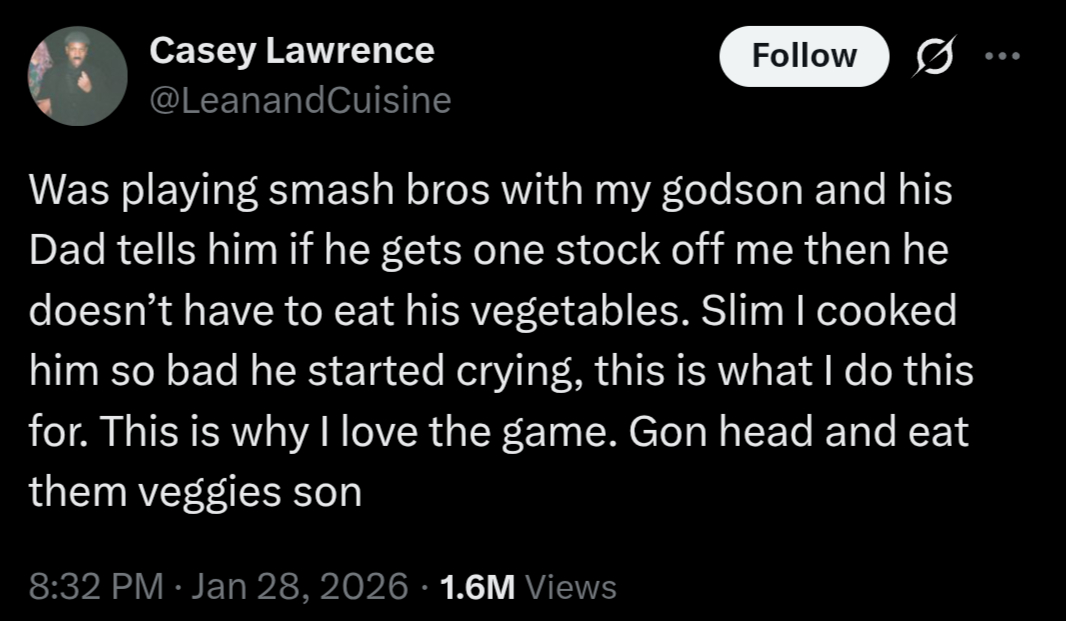Open the 8:32 PM timestamp link
The image size is (1066, 621).
click(x=96, y=586)
